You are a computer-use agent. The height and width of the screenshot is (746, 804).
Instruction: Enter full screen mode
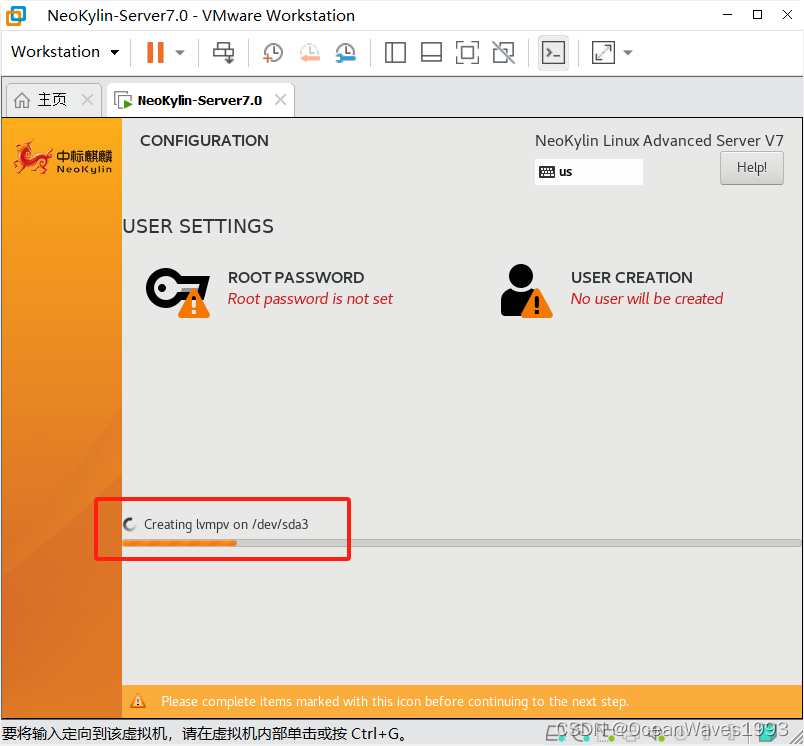tap(467, 52)
